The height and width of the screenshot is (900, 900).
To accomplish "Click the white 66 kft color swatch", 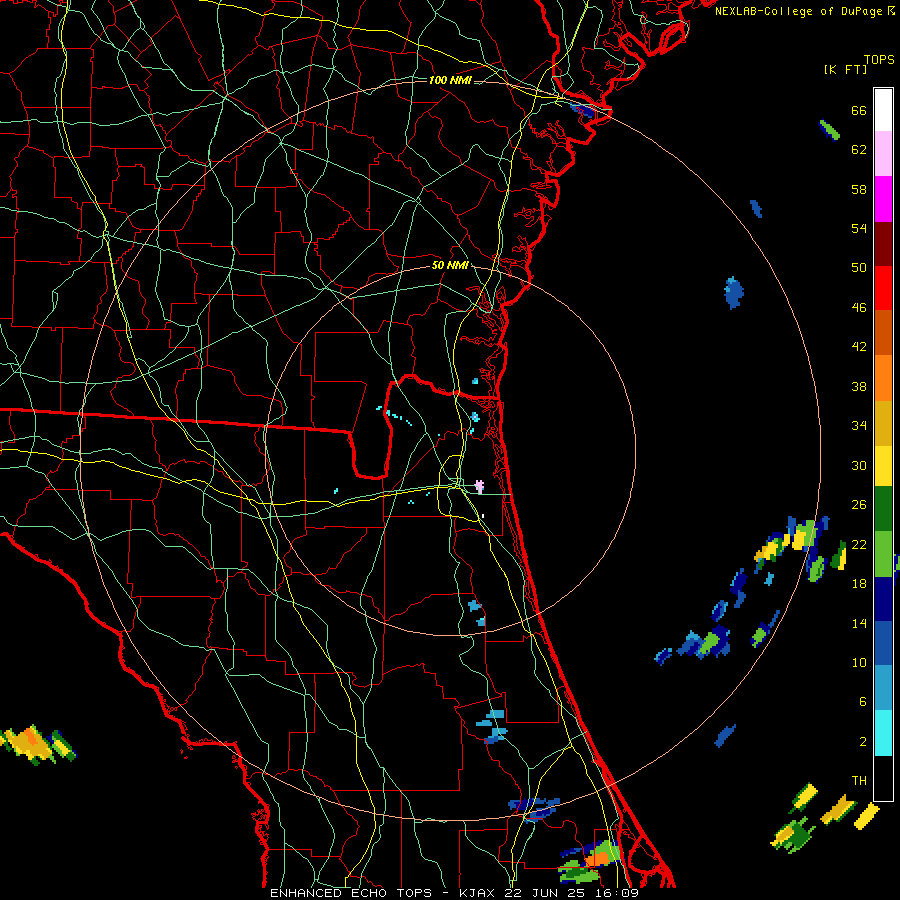I will [x=883, y=110].
